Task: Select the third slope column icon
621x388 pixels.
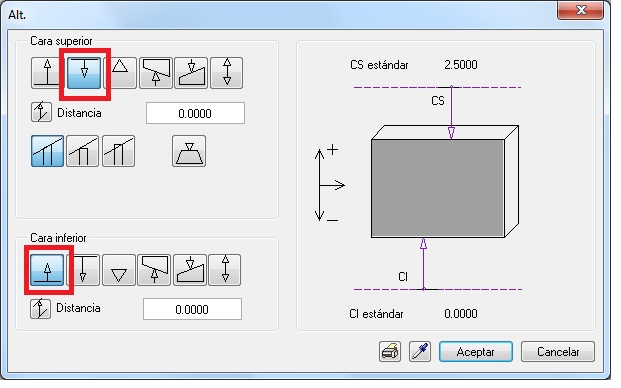Action: [x=118, y=151]
